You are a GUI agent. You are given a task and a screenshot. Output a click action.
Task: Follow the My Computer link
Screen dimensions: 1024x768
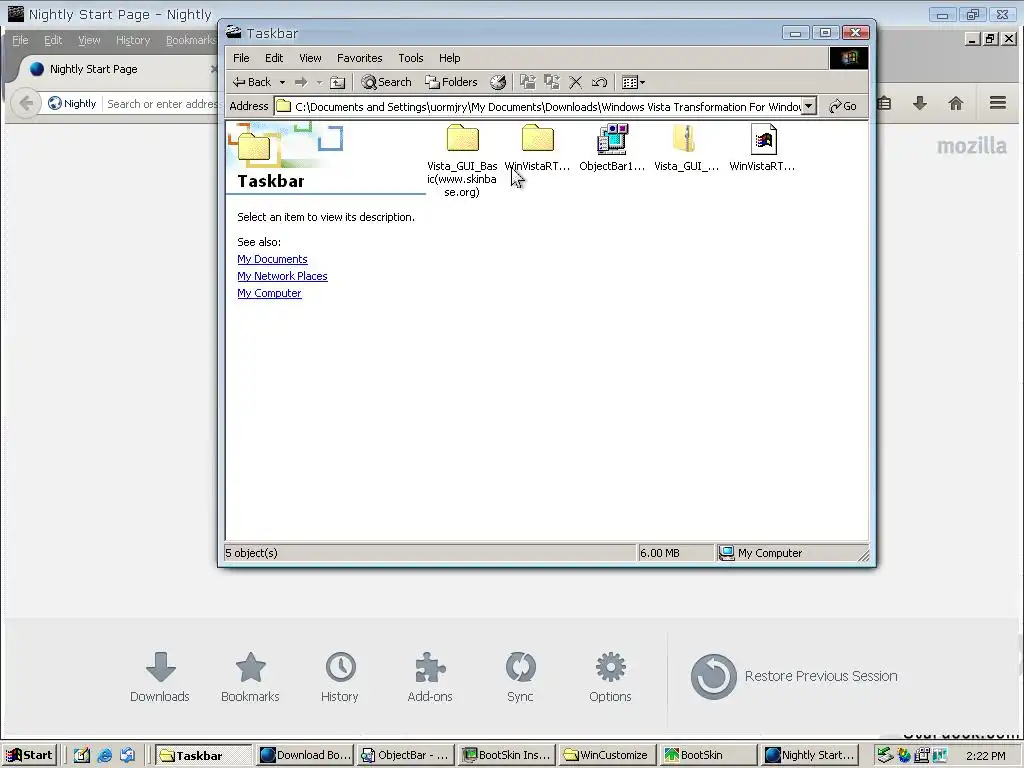[269, 293]
